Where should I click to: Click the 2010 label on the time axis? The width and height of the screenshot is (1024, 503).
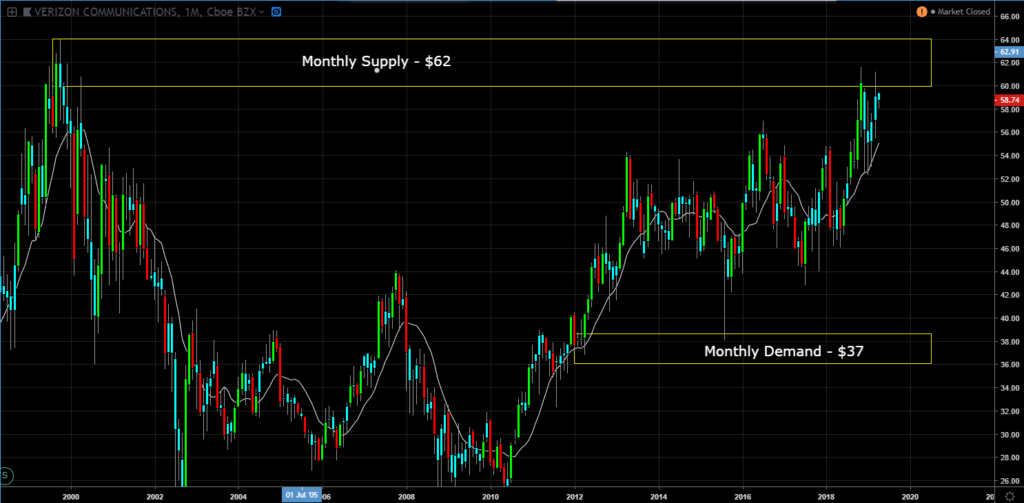point(491,496)
